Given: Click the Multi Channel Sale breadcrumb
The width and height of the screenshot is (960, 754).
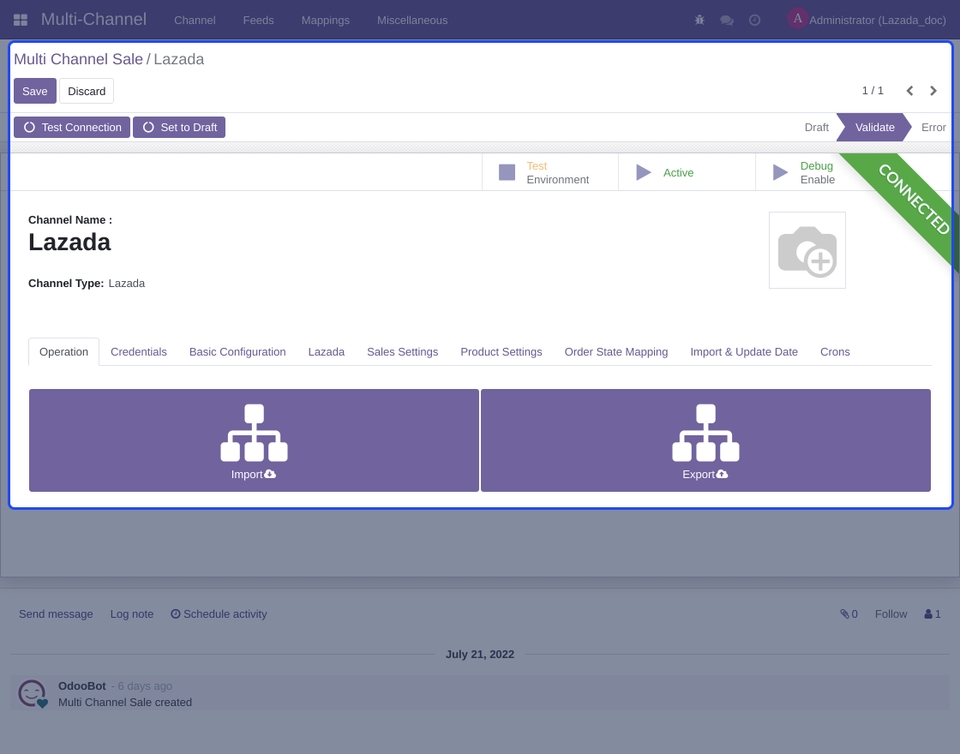Looking at the screenshot, I should (x=78, y=59).
